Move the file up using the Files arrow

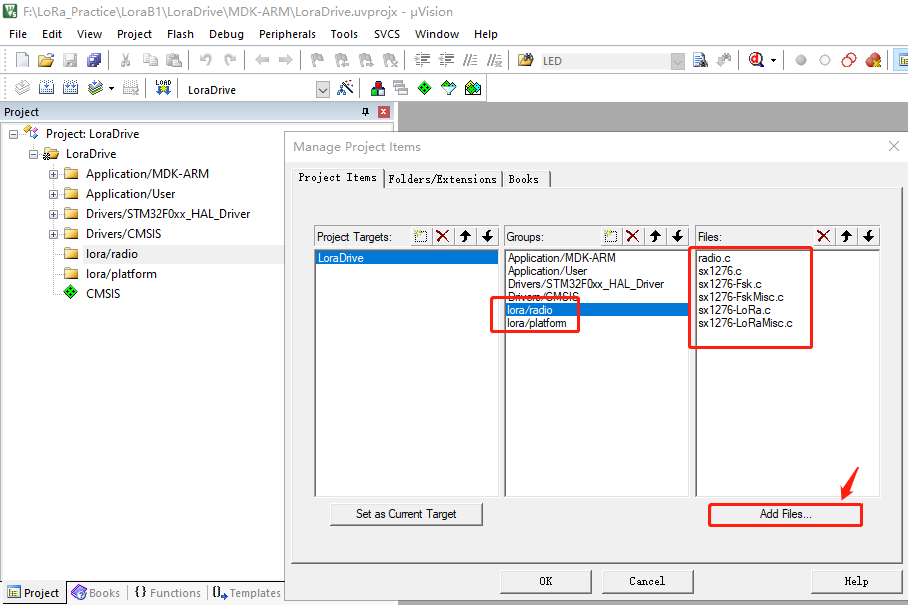(846, 236)
